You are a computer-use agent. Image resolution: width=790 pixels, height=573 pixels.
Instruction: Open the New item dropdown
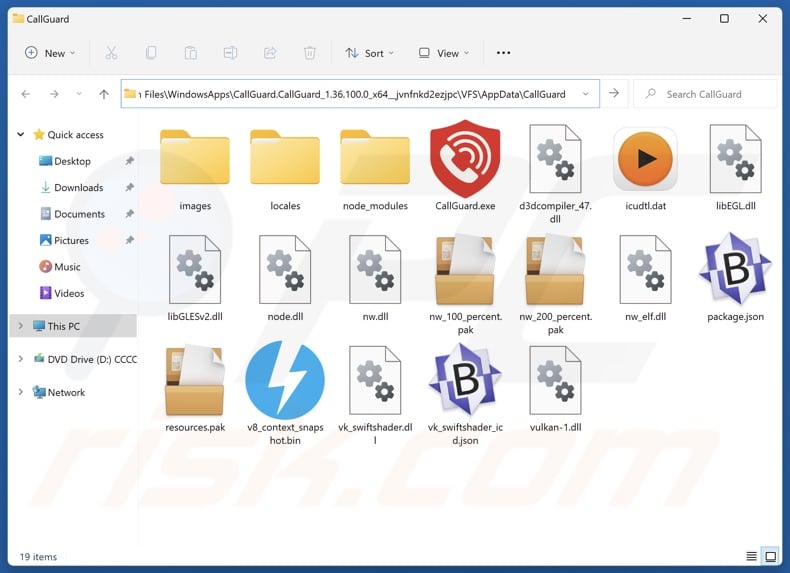point(50,53)
